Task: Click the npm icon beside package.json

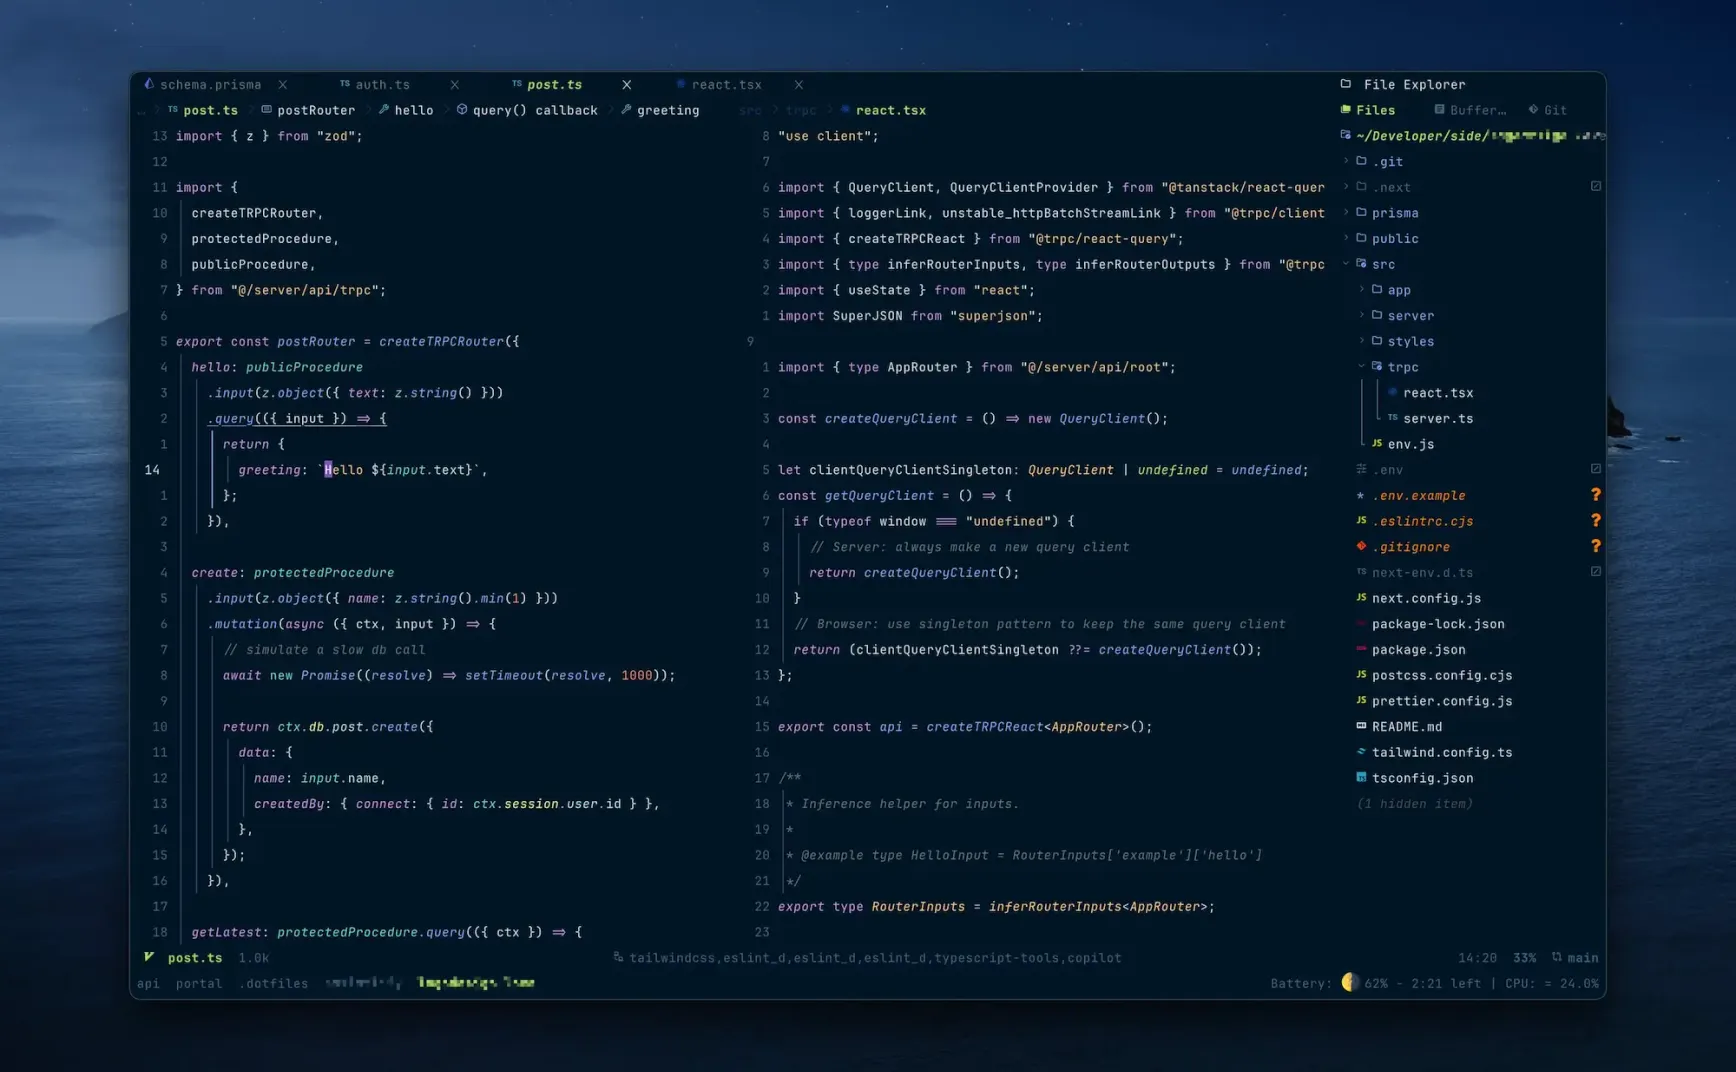Action: click(x=1361, y=649)
